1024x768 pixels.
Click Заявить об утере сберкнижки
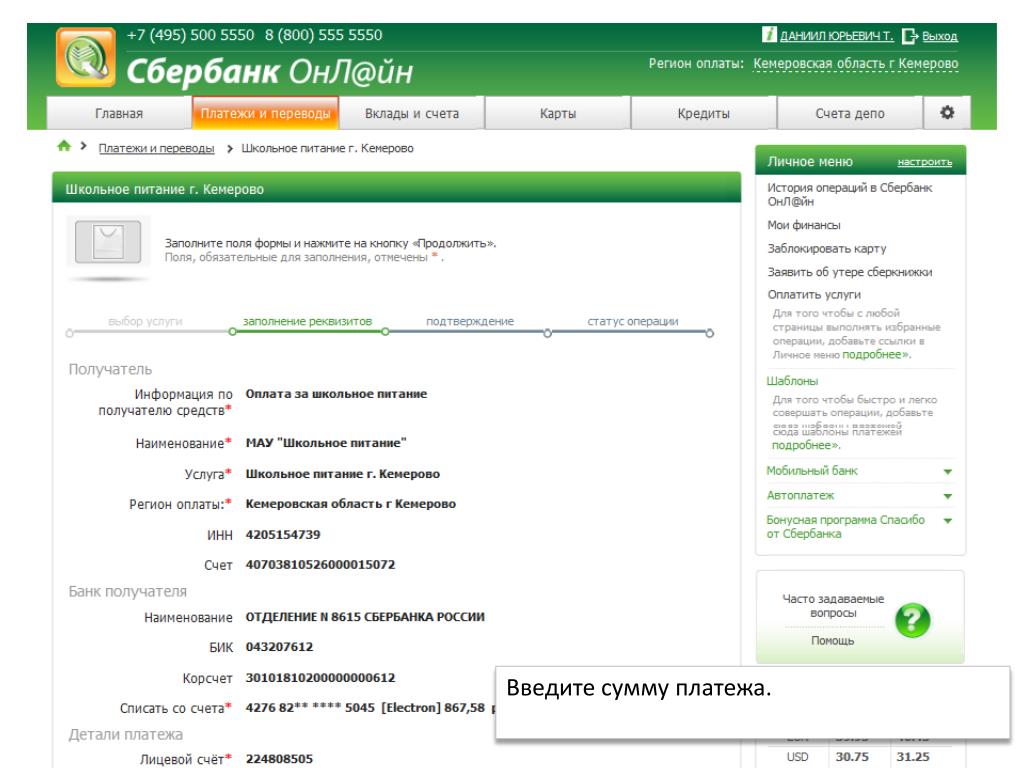850,272
